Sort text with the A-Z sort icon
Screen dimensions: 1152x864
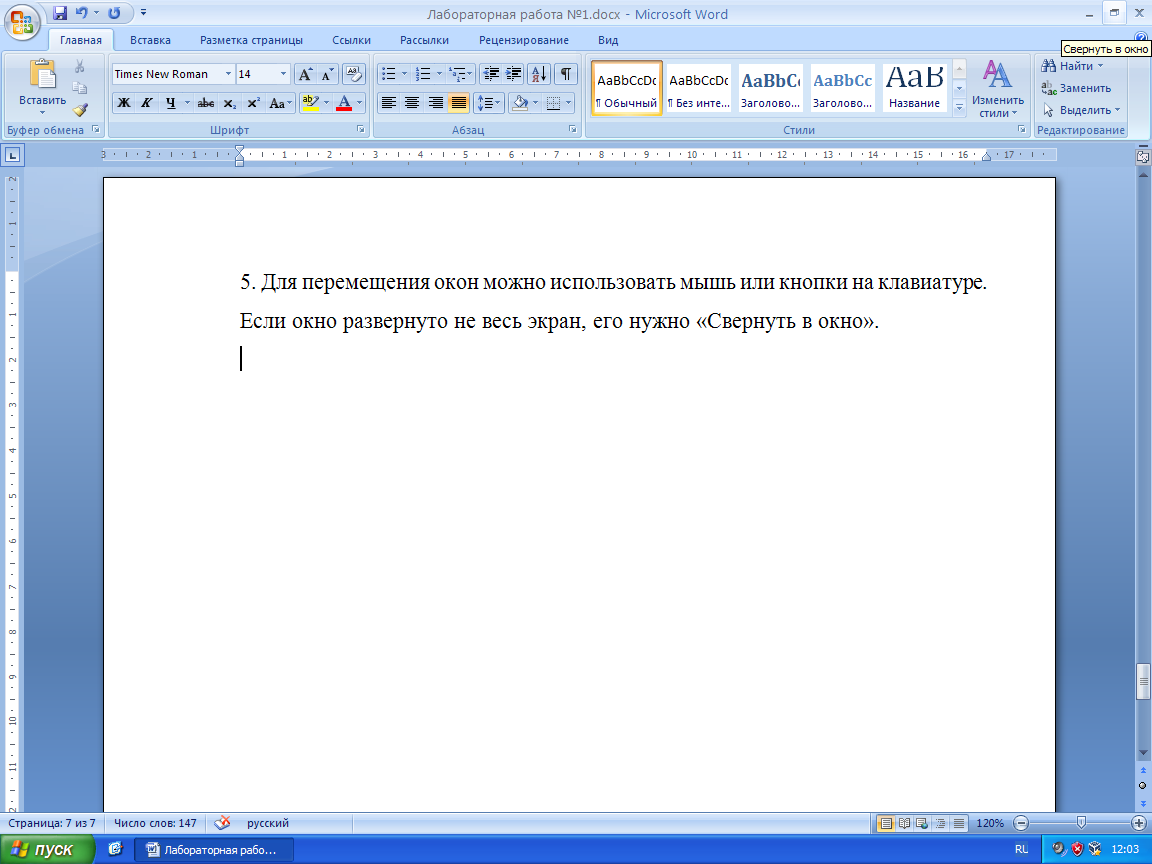click(x=539, y=74)
